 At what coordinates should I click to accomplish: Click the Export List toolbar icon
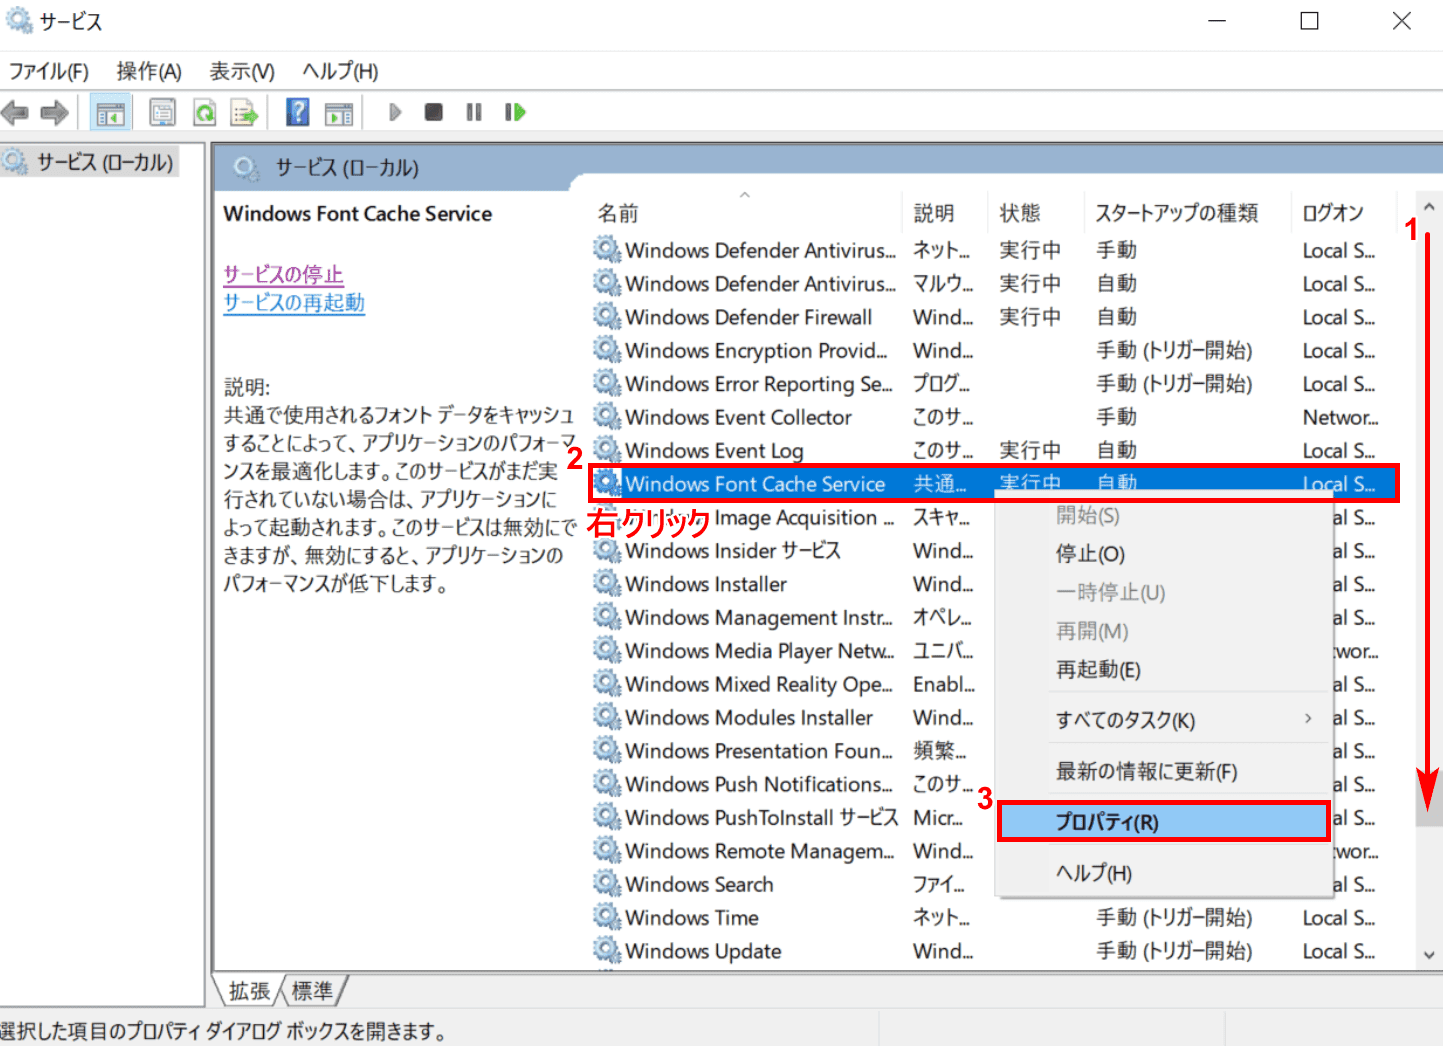coord(244,112)
